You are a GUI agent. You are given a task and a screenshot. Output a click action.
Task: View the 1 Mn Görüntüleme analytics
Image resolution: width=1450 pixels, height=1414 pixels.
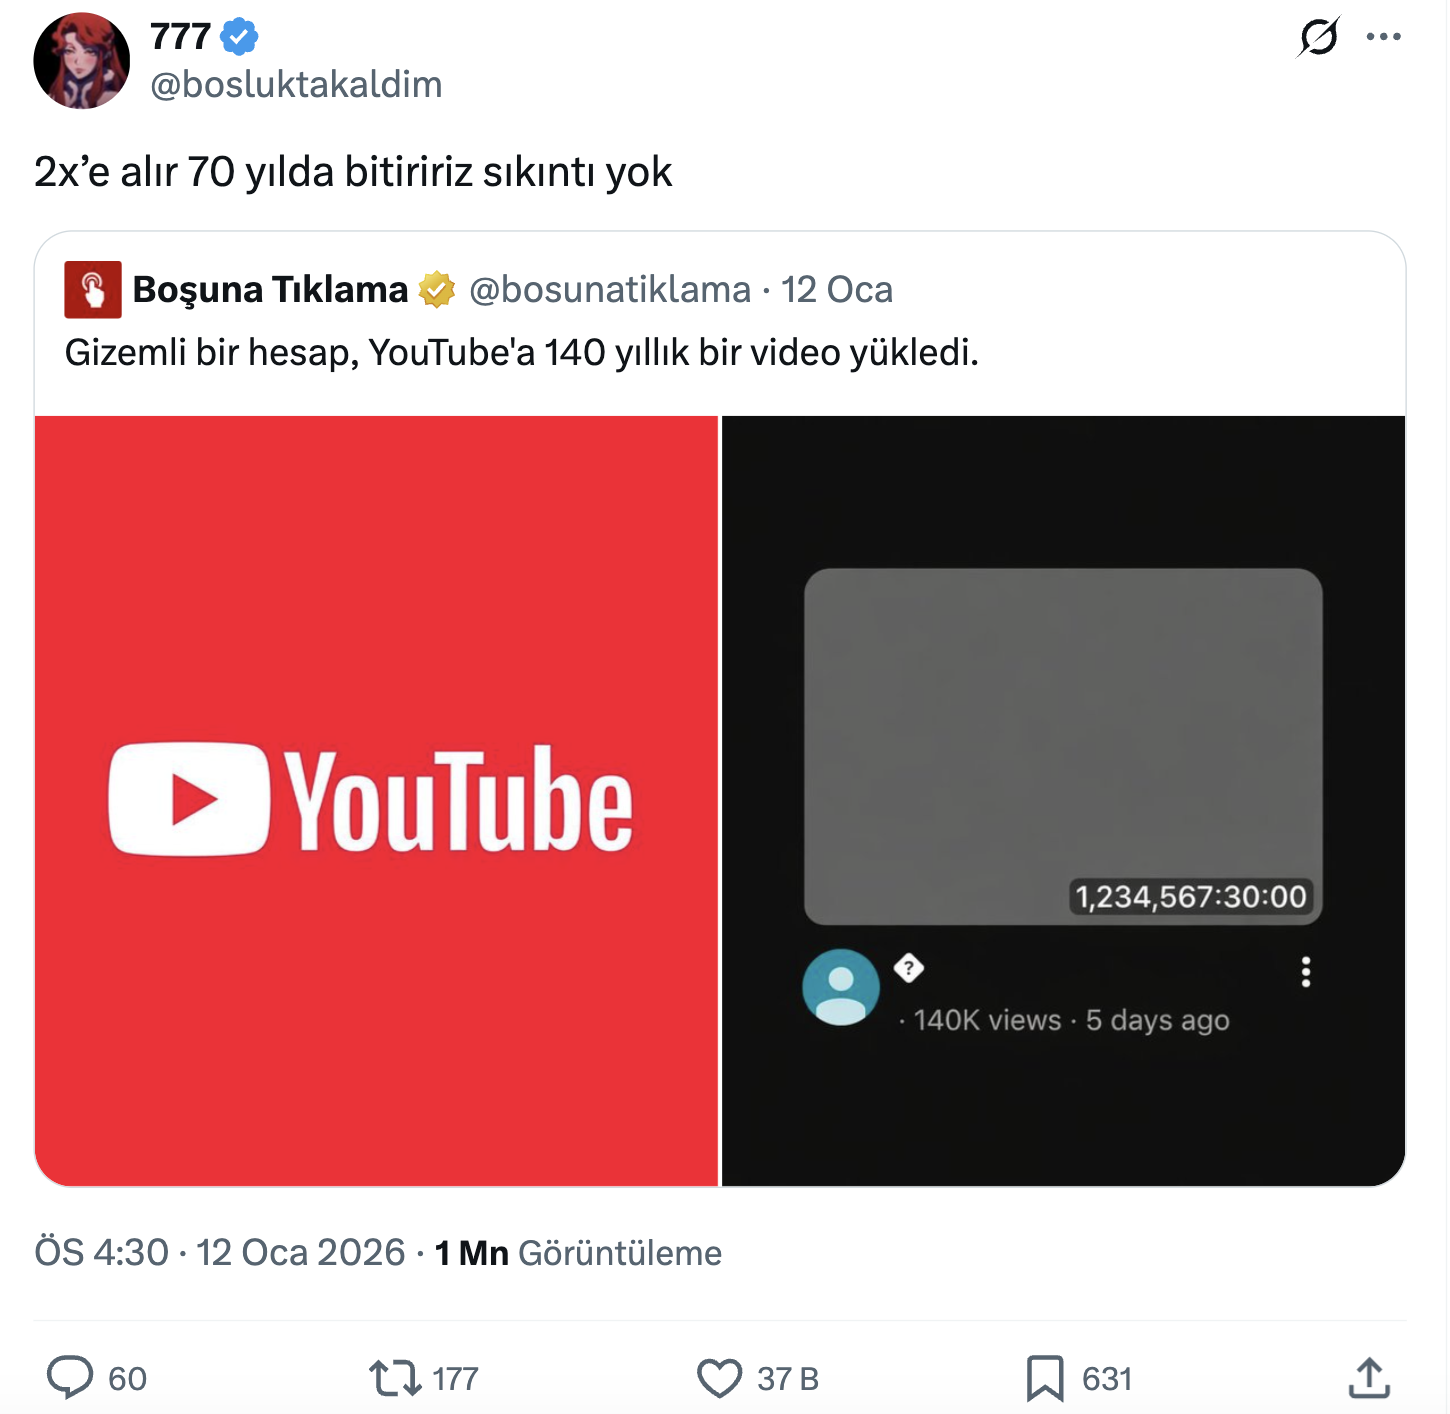(578, 1252)
